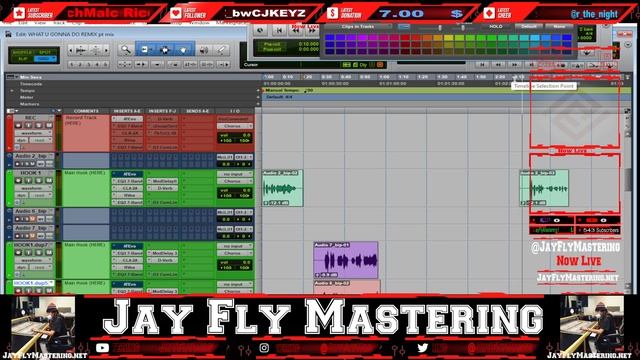Screen dimensions: 640x360
Task: Click the Default 4/4 meter marker
Action: (x=279, y=97)
